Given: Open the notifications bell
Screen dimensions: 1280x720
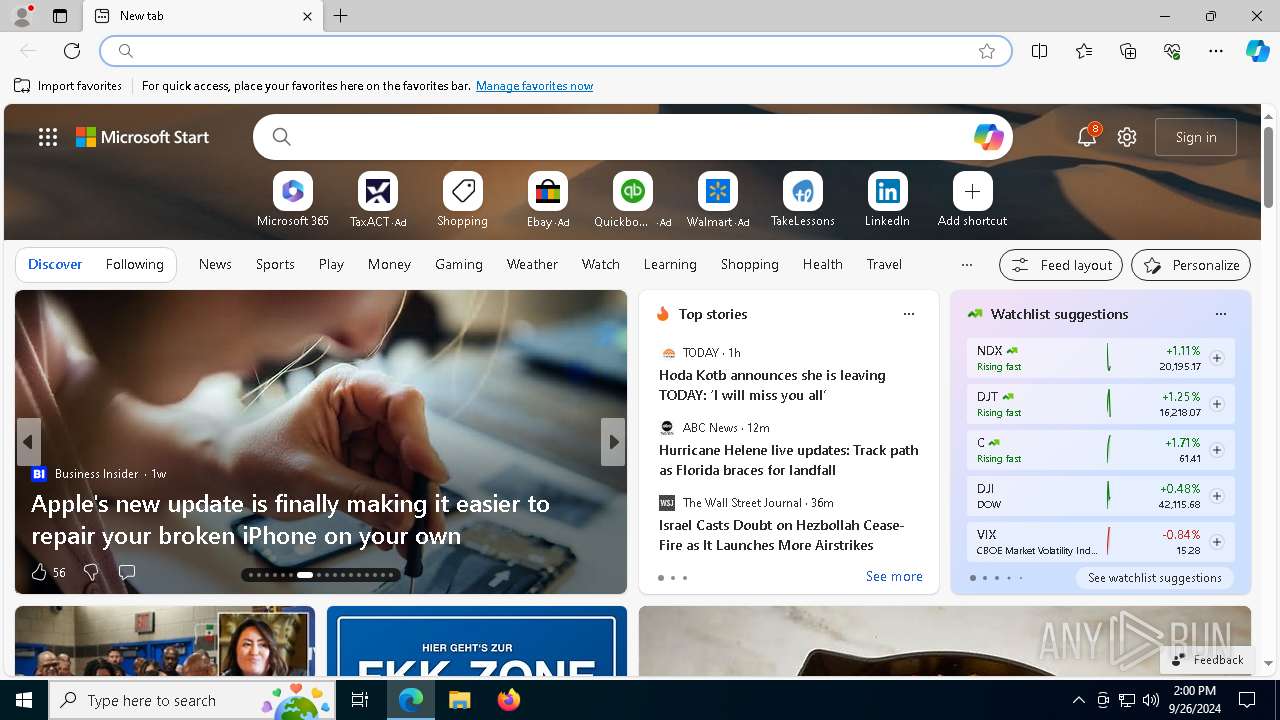Looking at the screenshot, I should (1087, 137).
